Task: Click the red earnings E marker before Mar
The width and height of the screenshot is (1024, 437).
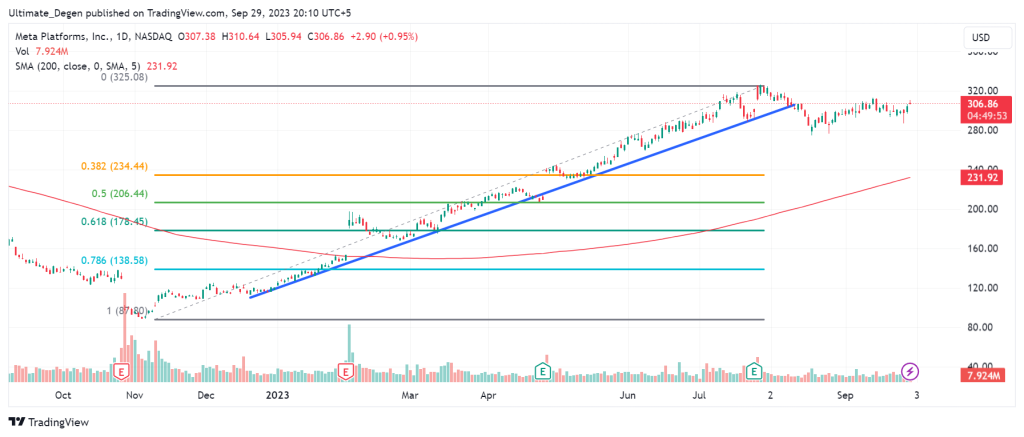Action: point(345,372)
